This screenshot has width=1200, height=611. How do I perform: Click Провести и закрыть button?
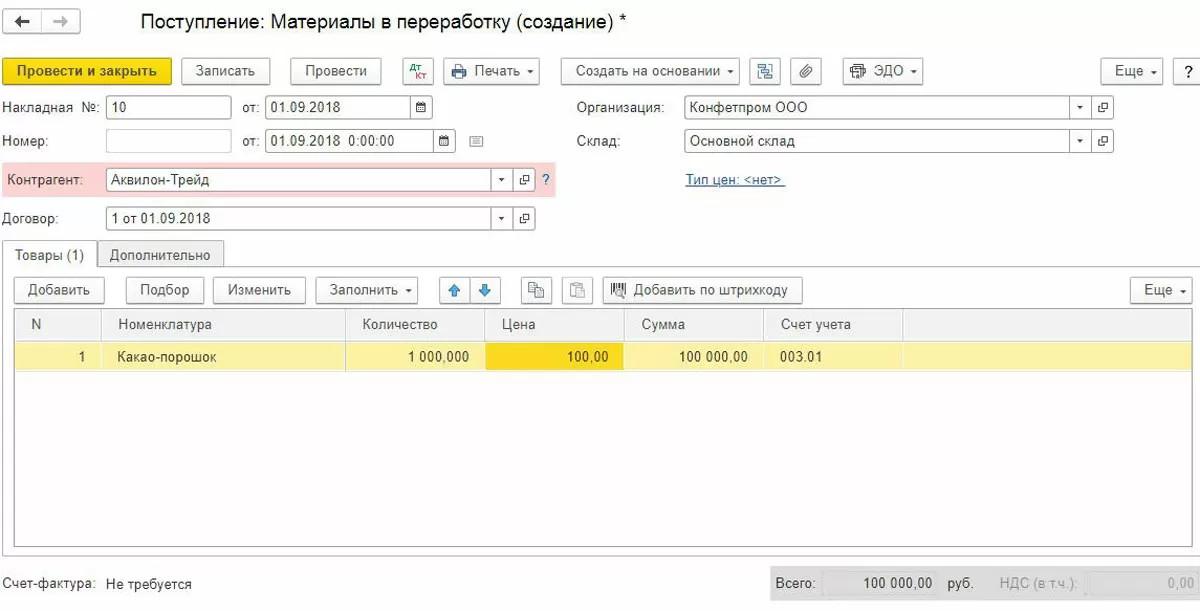(x=87, y=71)
